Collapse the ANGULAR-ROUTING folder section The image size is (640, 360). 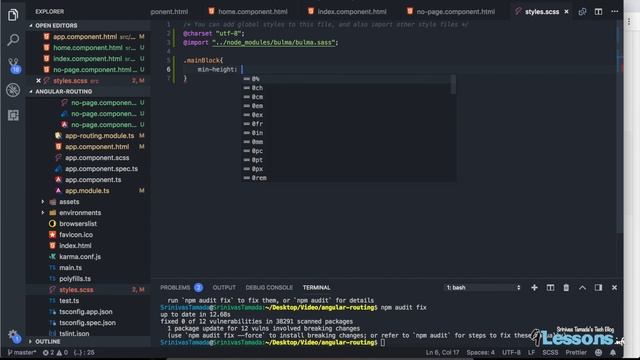tap(63, 91)
